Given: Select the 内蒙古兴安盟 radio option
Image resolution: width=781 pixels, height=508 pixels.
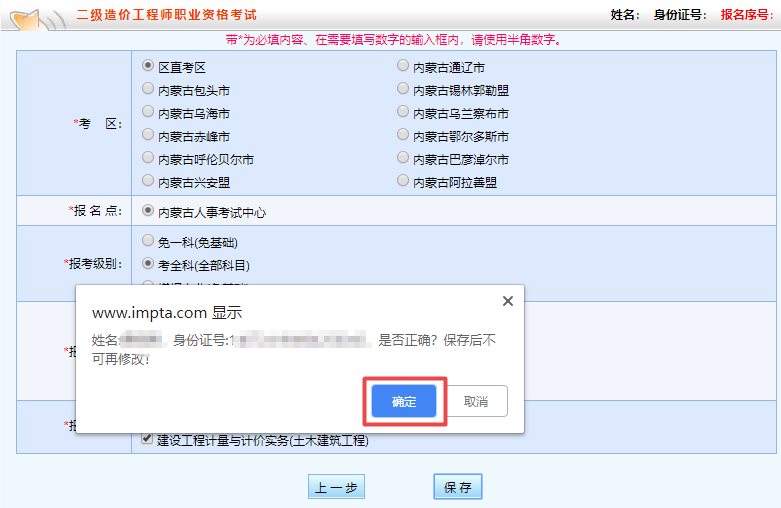Looking at the screenshot, I should 149,181.
